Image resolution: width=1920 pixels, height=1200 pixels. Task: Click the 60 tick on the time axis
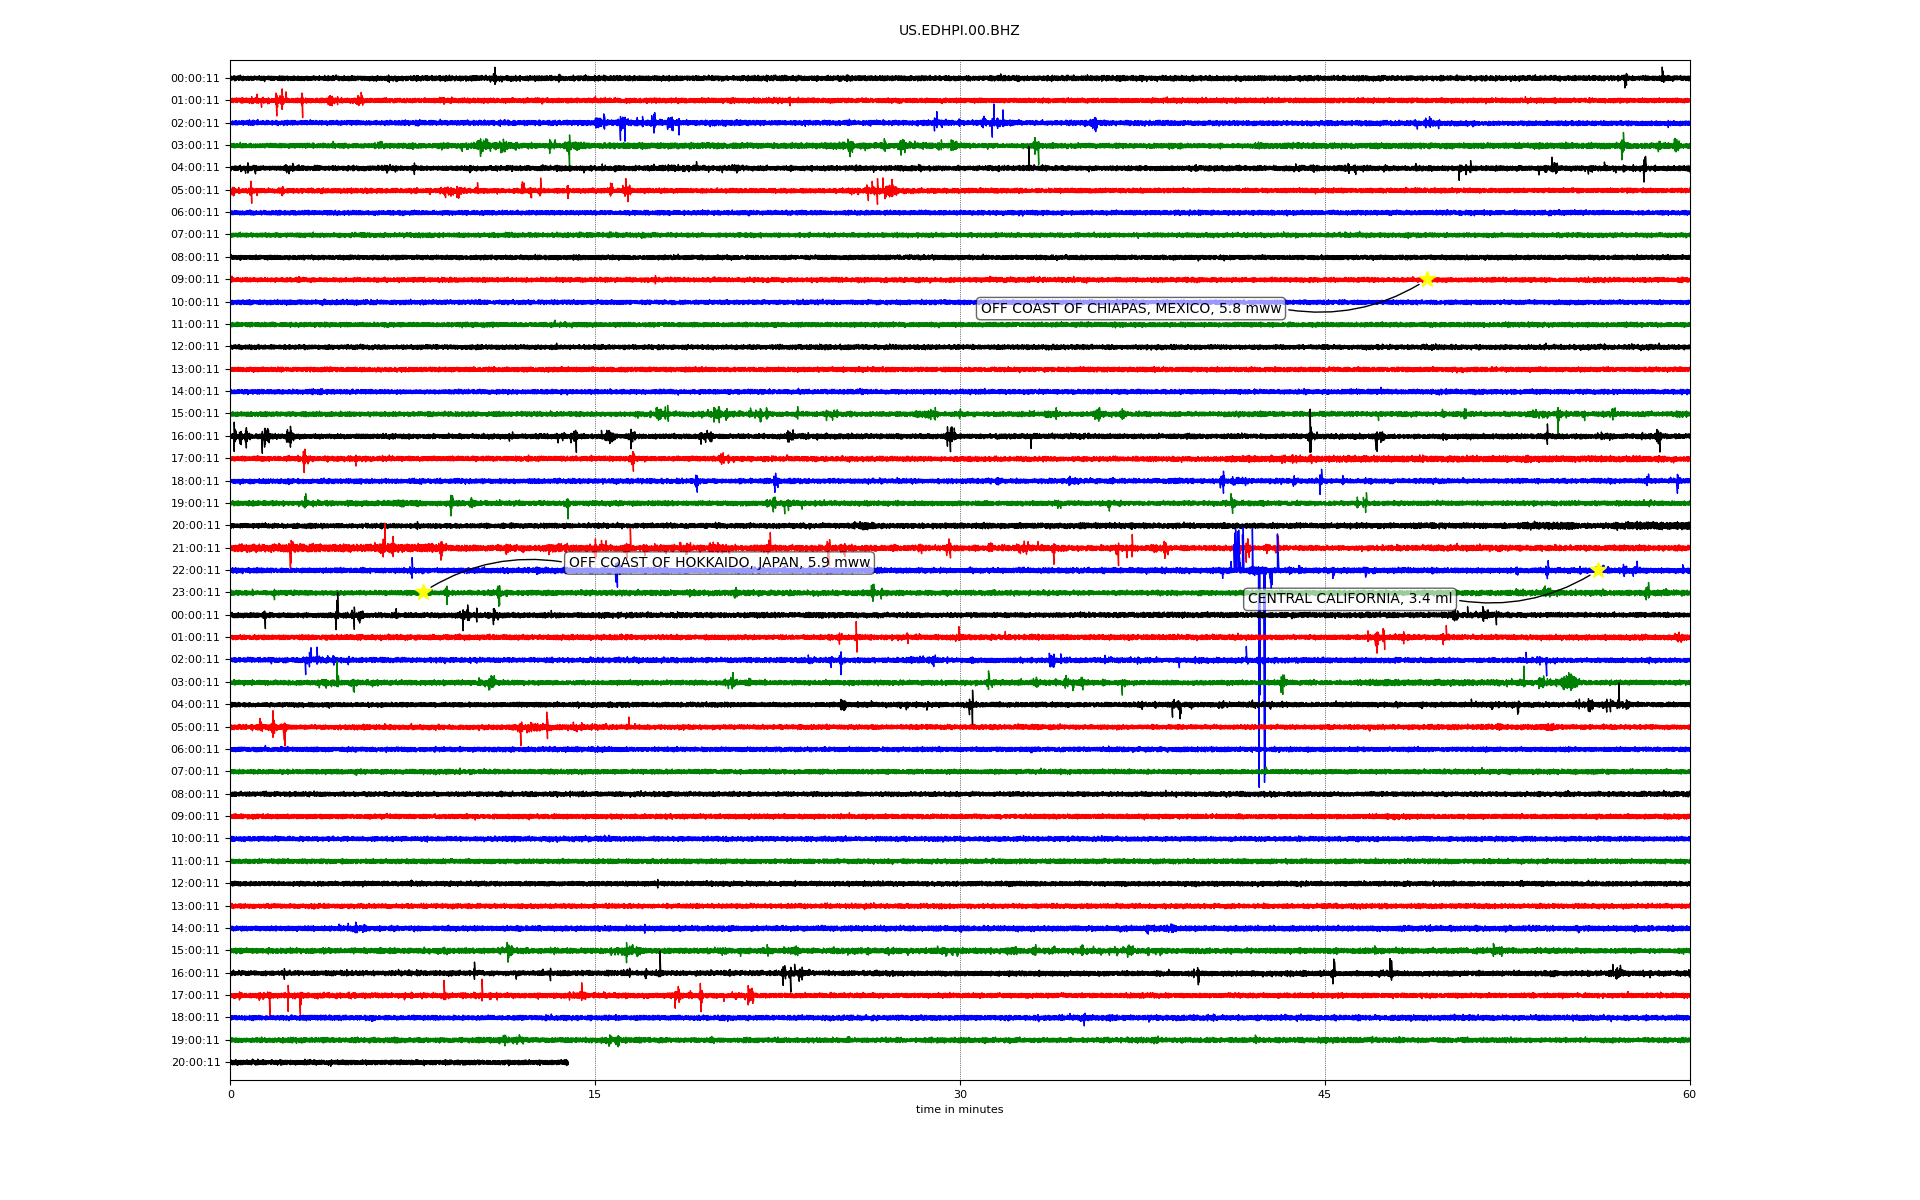tap(1689, 1094)
